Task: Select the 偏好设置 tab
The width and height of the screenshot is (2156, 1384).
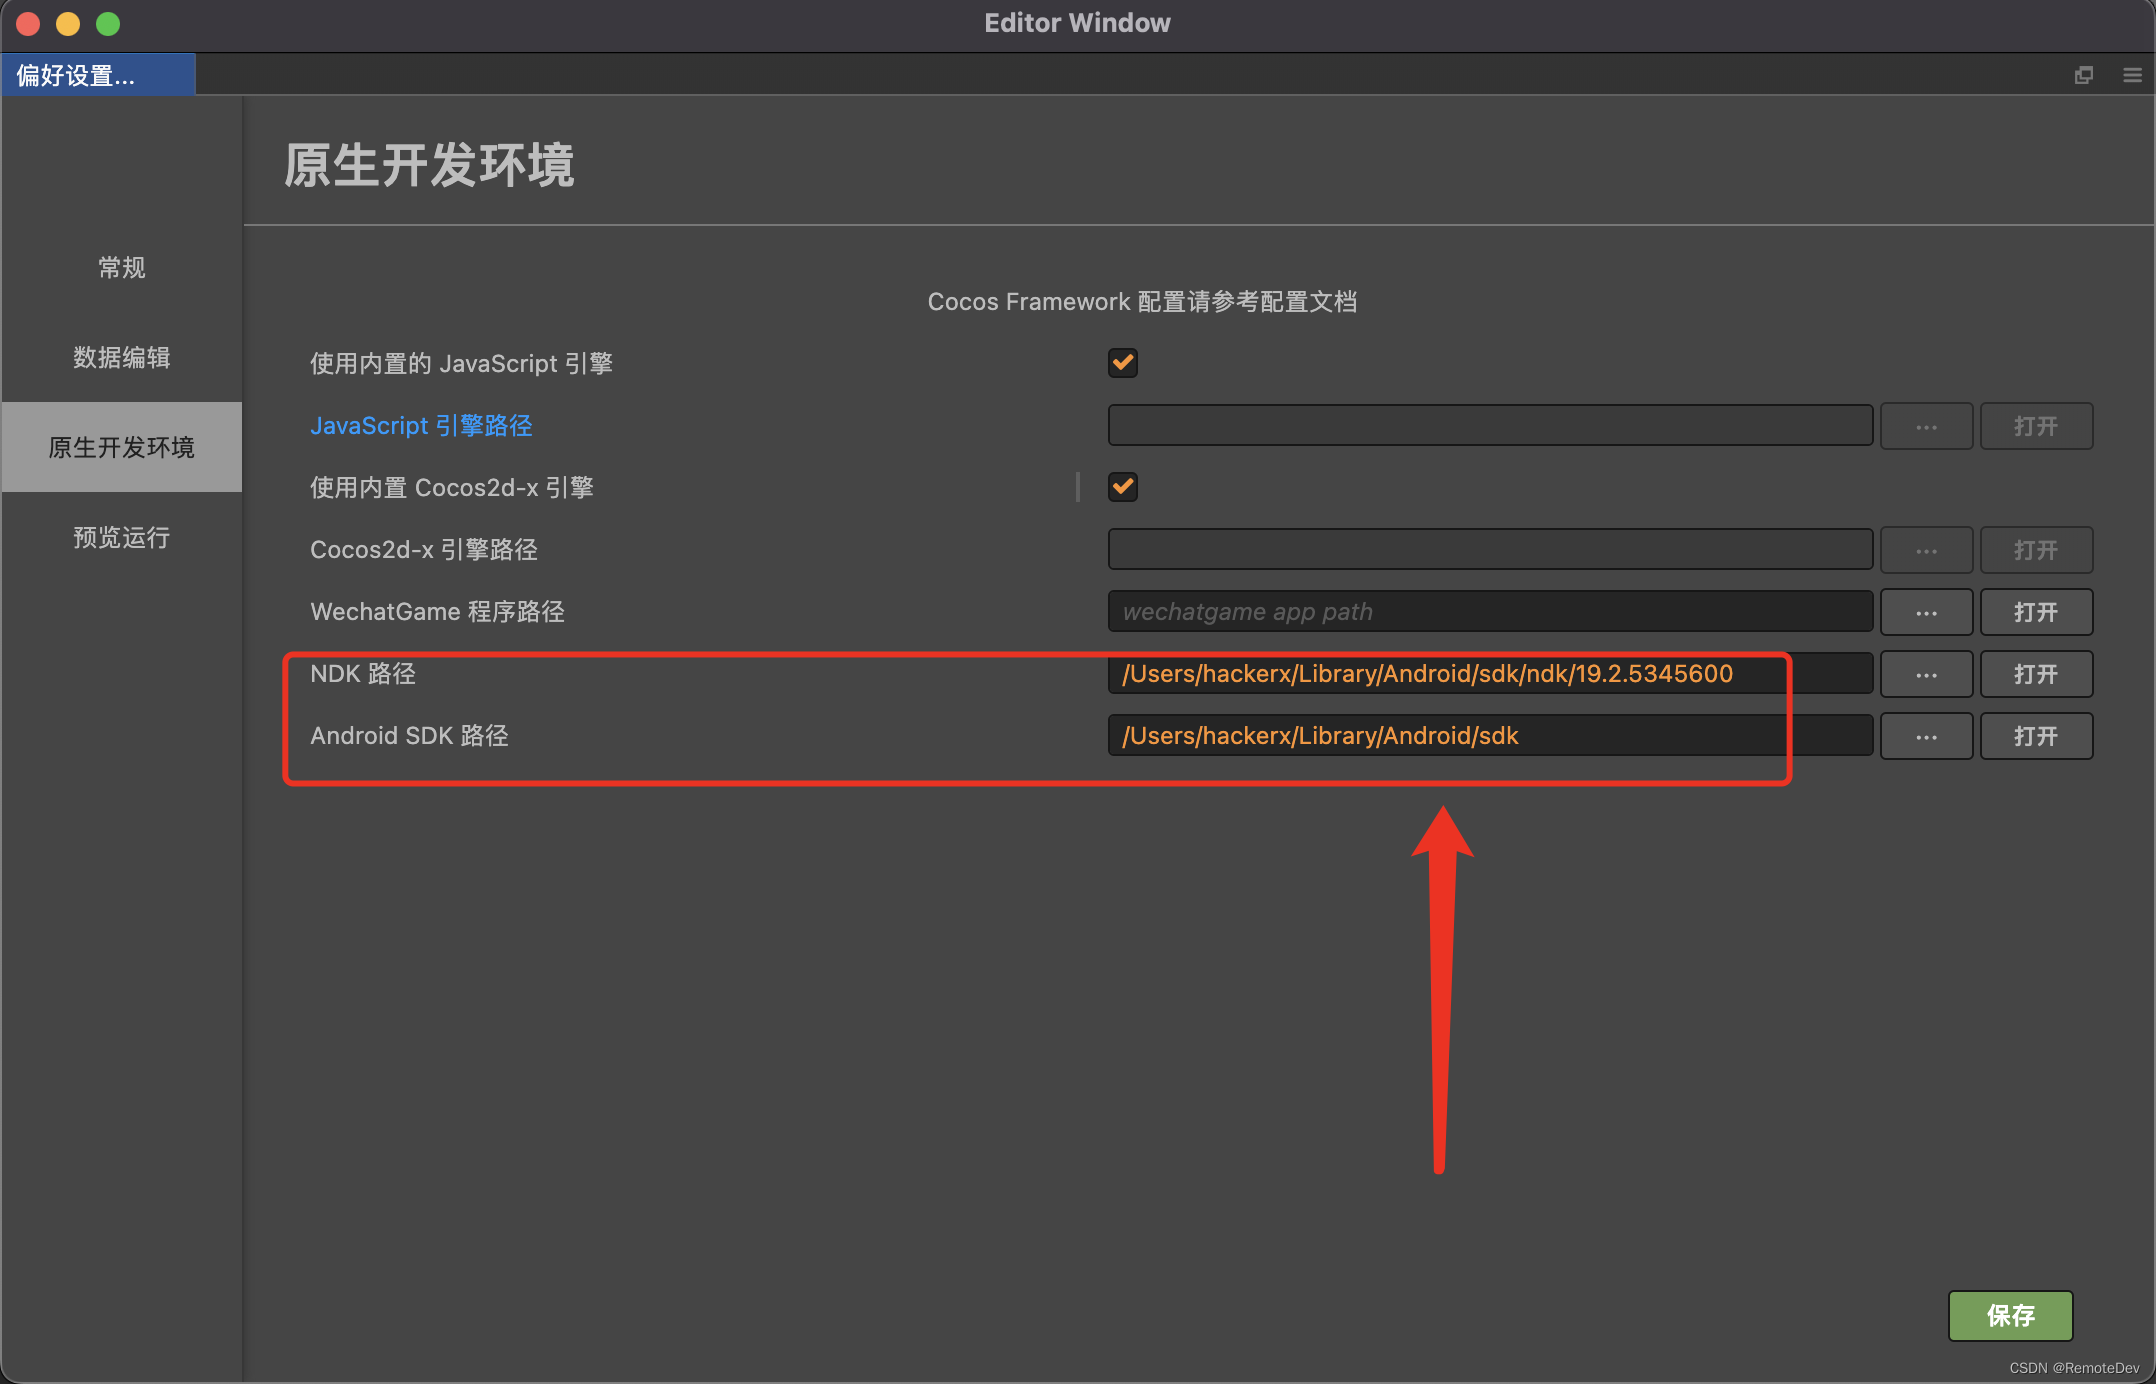Action: pyautogui.click(x=98, y=75)
